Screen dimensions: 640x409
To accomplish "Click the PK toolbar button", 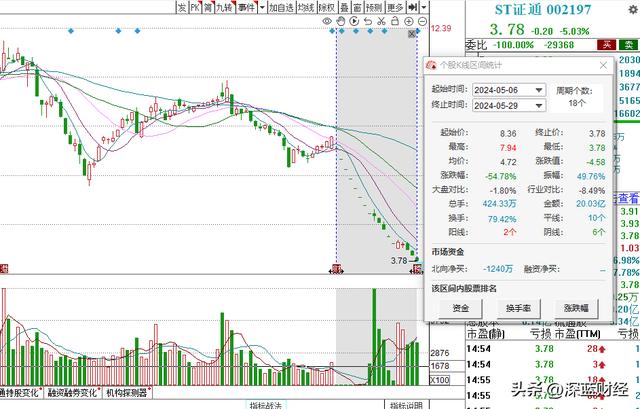I will pos(196,7).
